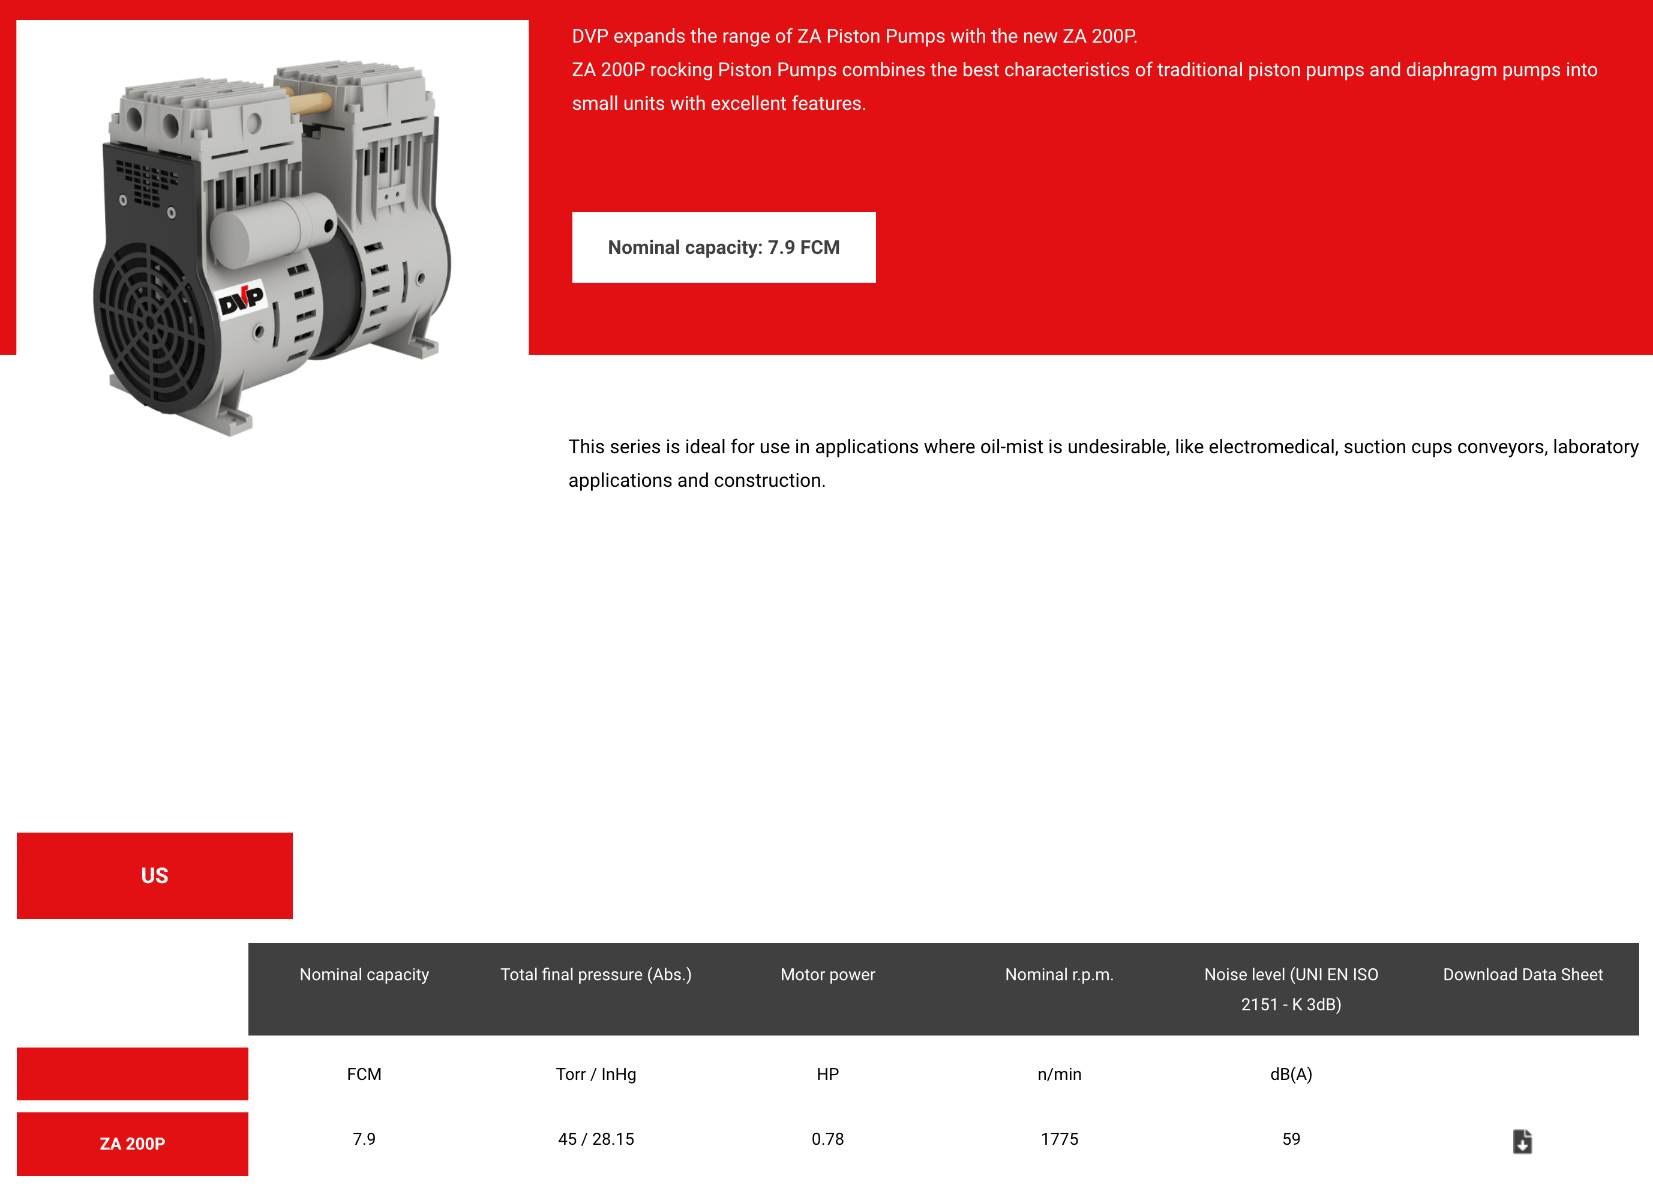Click the 0.78 motor power value

827,1139
